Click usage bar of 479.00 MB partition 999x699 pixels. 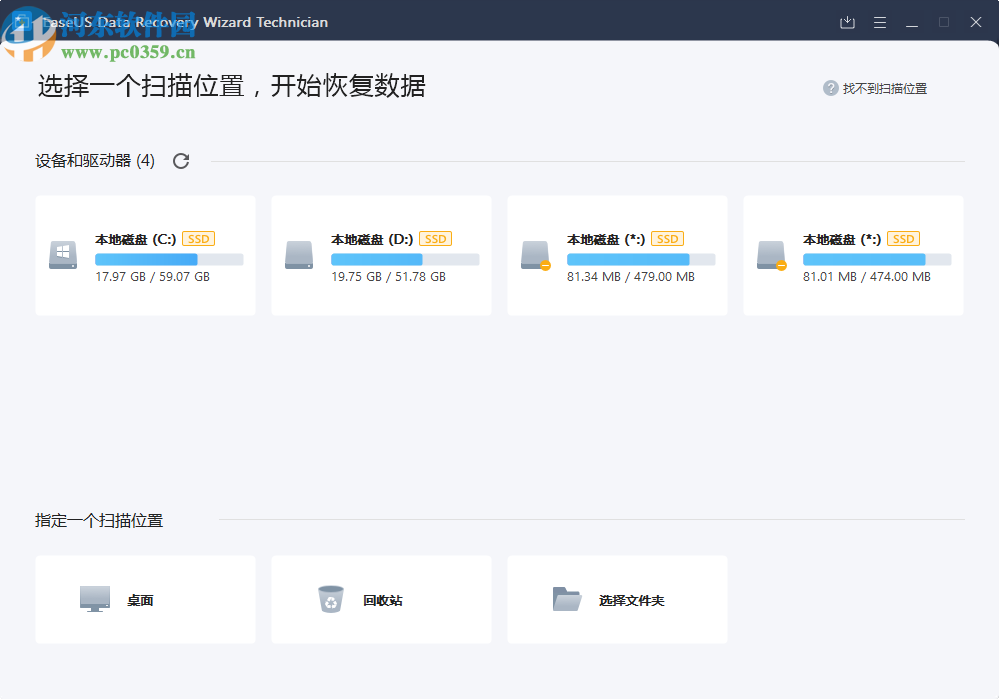point(641,259)
